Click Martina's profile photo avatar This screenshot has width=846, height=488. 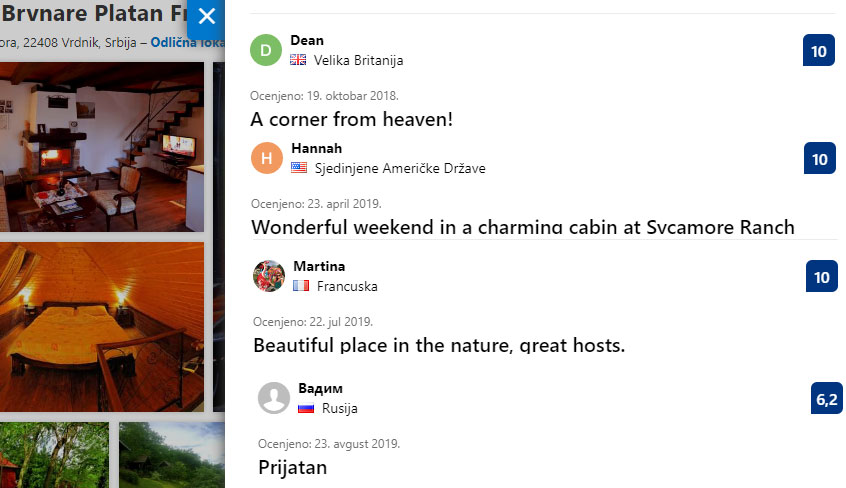(269, 276)
